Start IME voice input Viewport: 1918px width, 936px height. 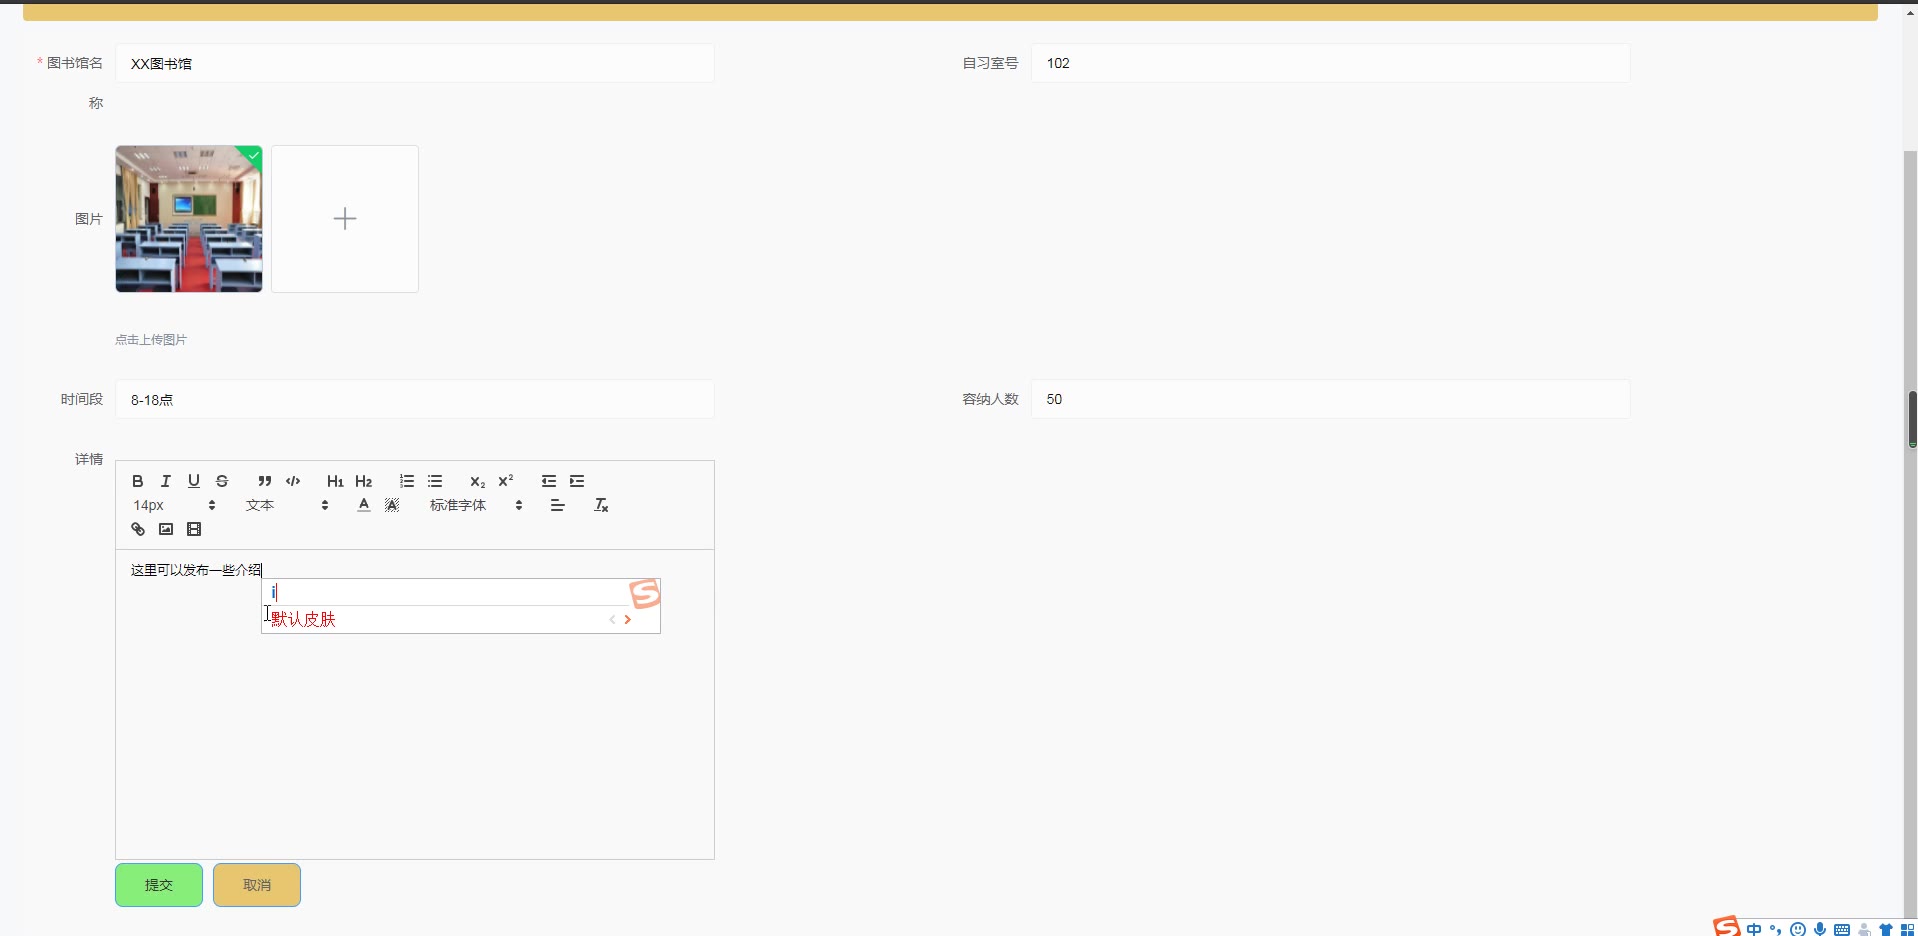[1820, 929]
